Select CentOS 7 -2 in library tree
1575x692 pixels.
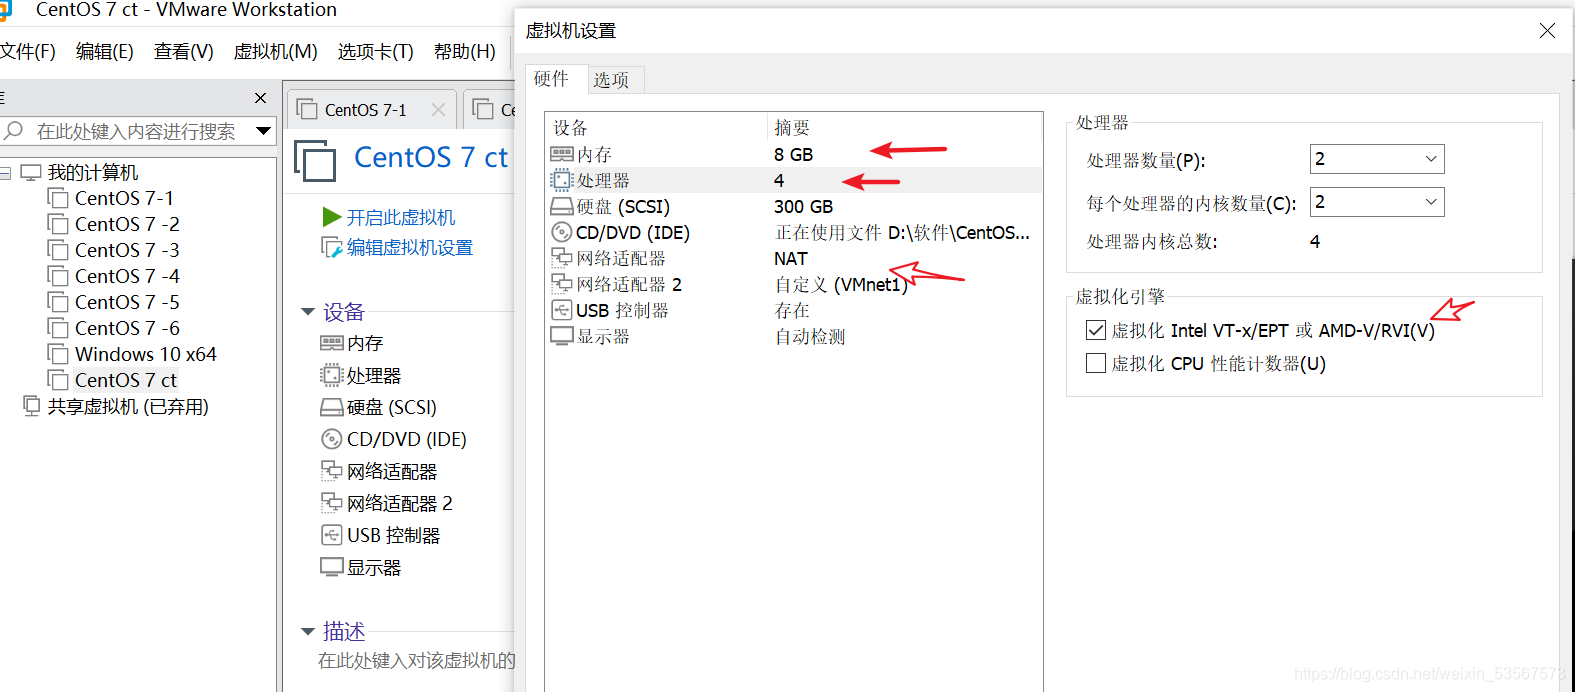pos(127,224)
